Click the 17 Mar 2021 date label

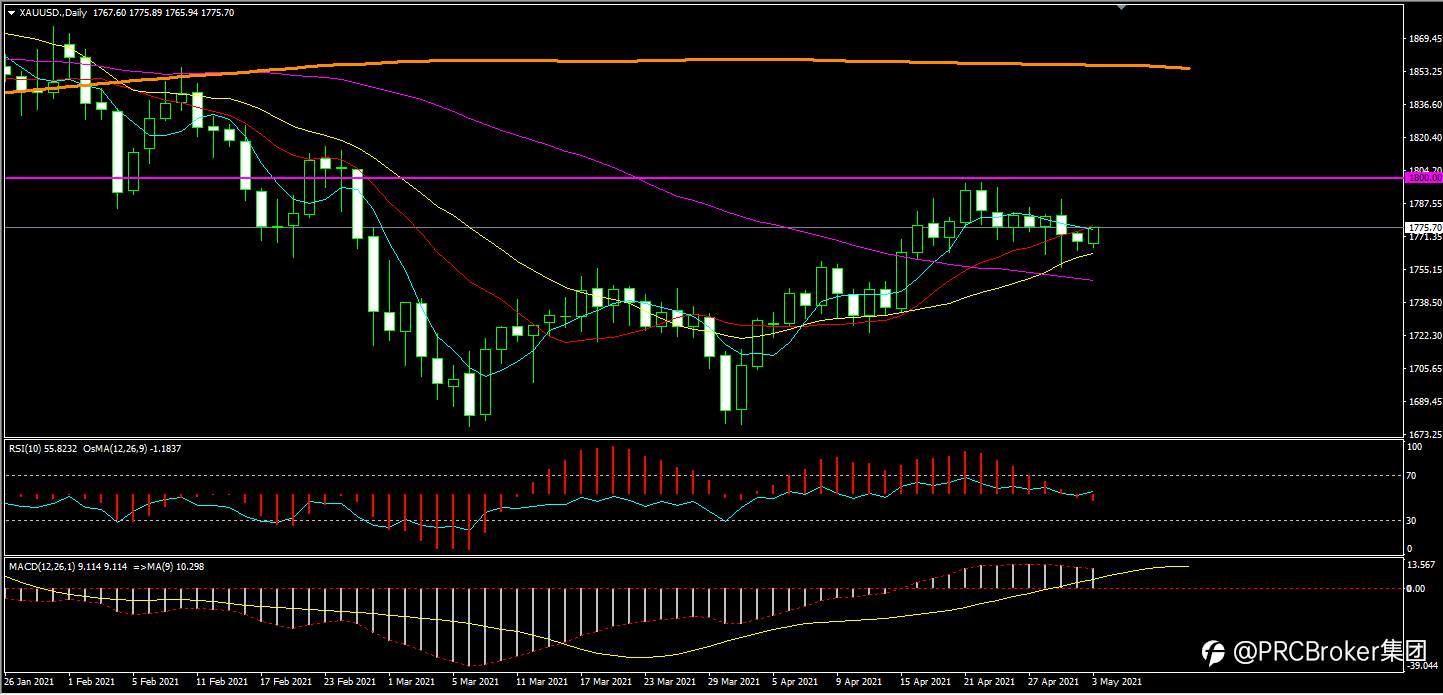(x=604, y=681)
